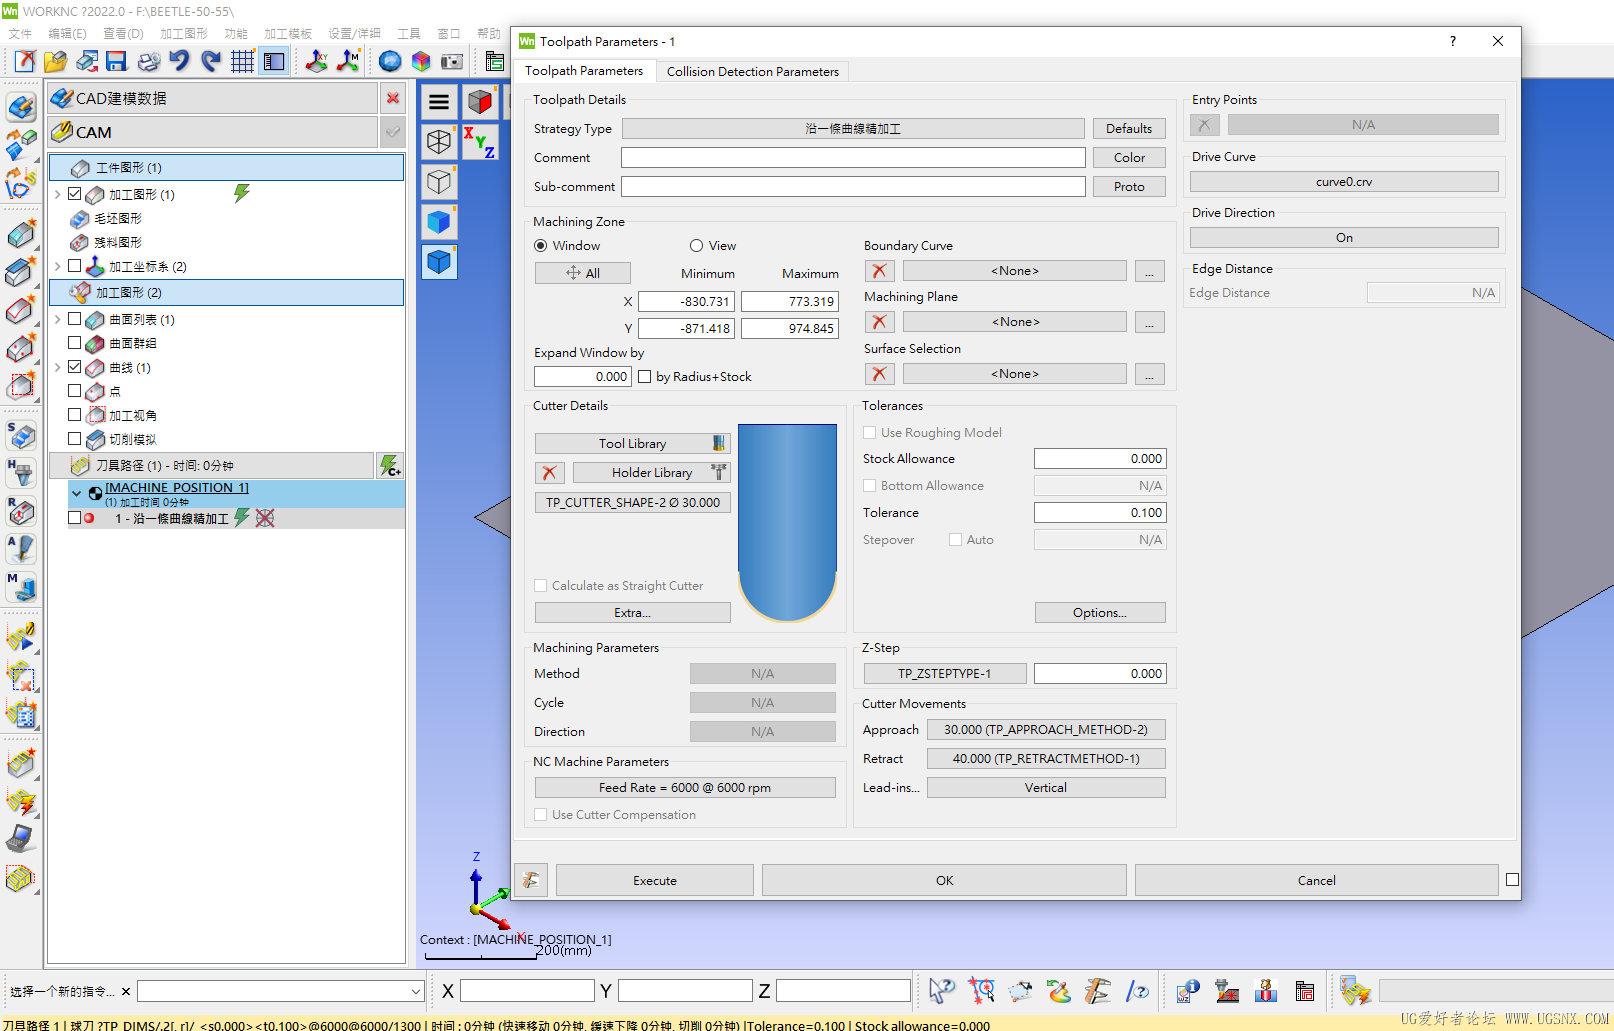The image size is (1614, 1031).
Task: Click the Execute button
Action: 655,880
